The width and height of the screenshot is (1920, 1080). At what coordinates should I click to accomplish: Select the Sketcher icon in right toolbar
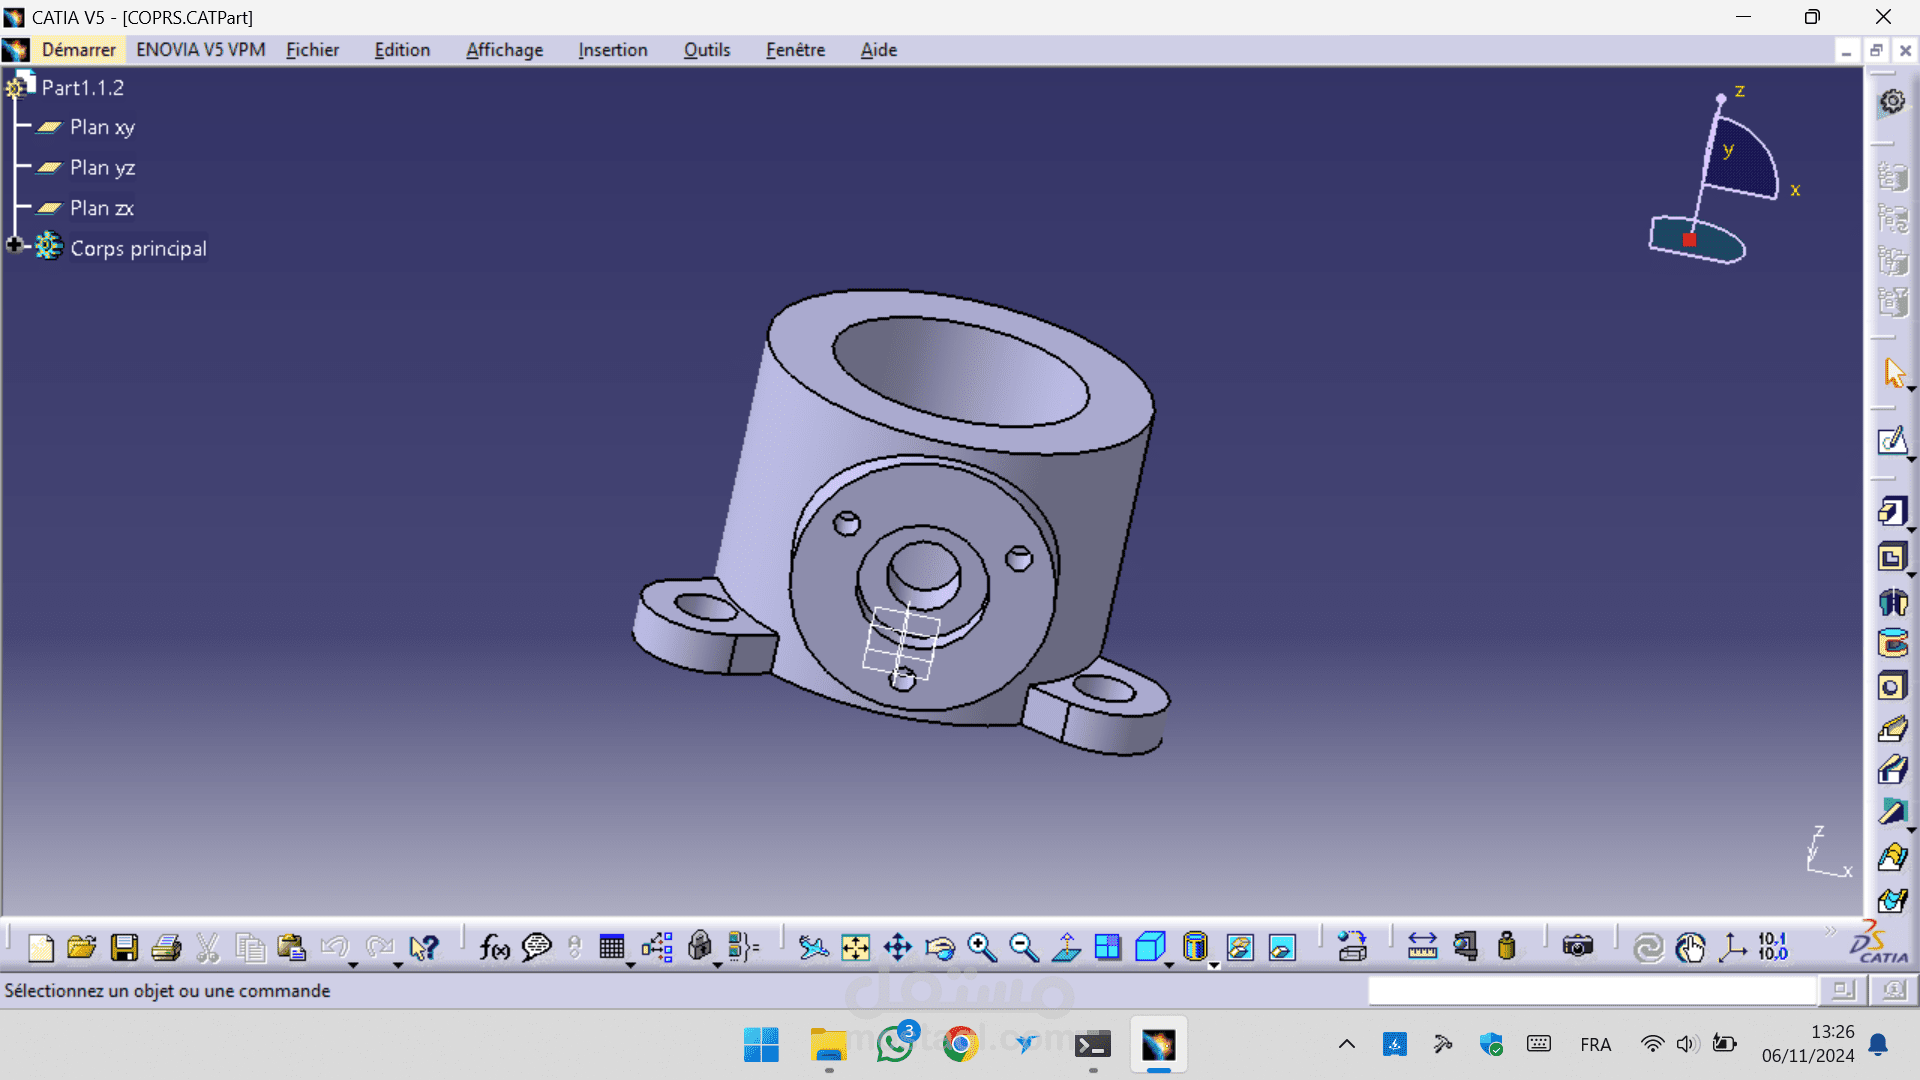1892,441
